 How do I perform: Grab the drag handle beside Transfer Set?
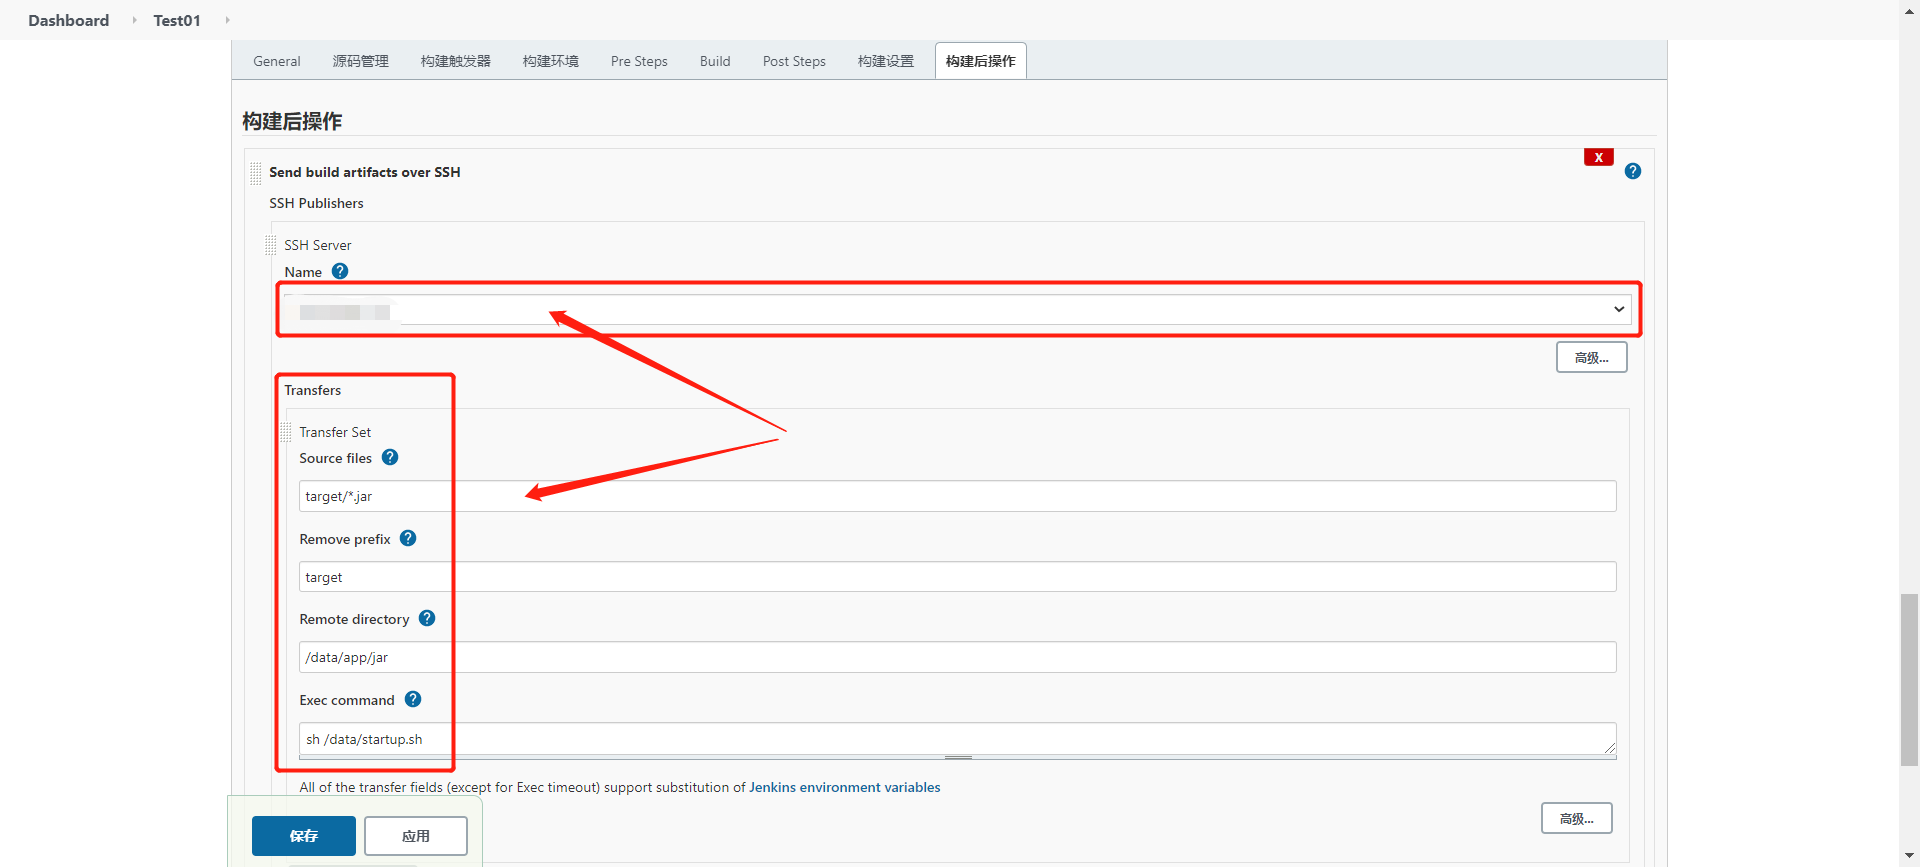click(x=286, y=432)
